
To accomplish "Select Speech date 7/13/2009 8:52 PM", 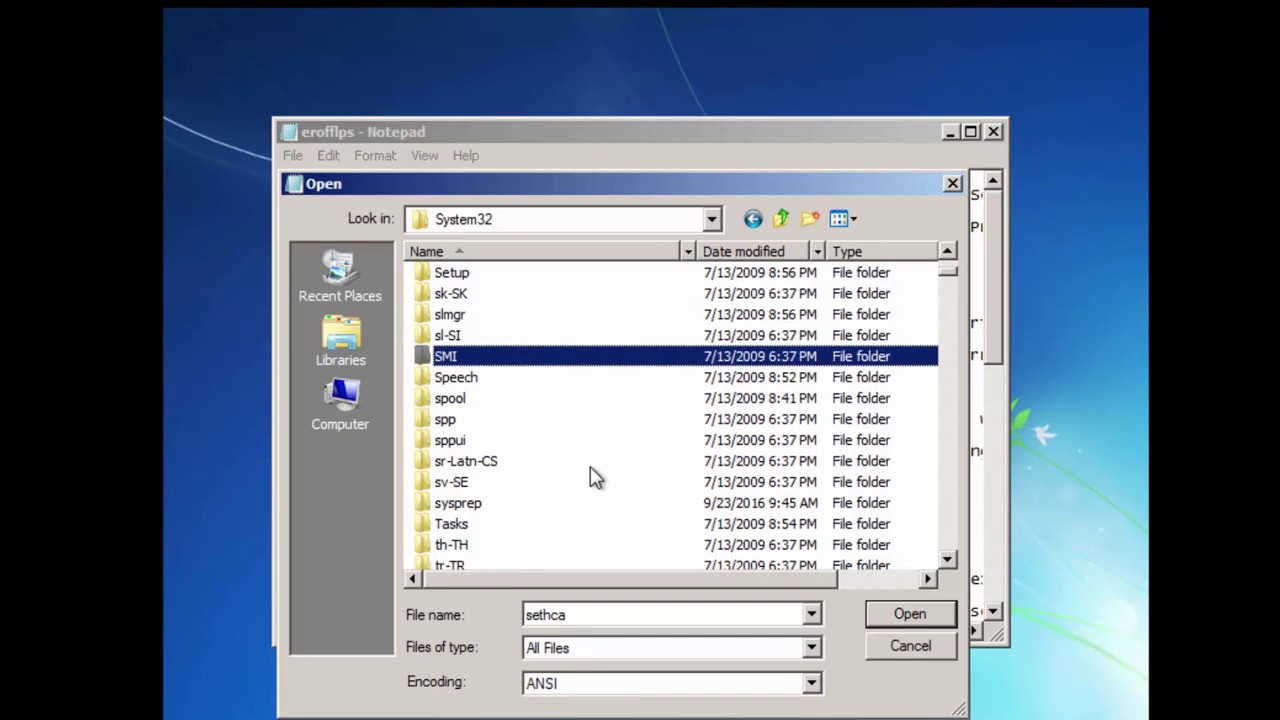I will [760, 377].
